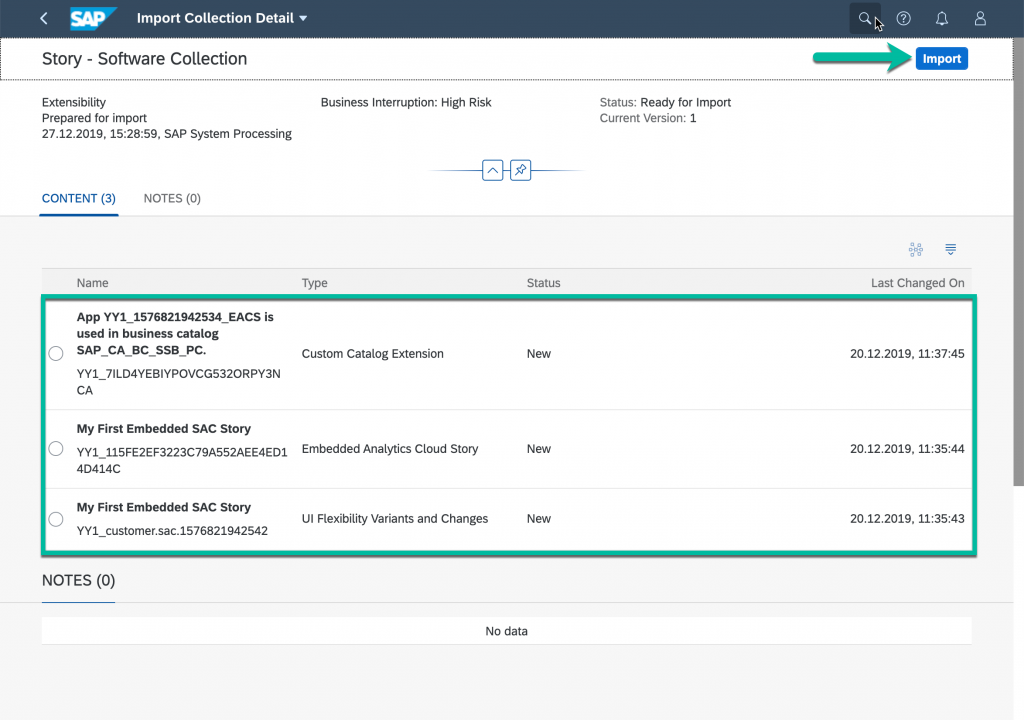Click 'New' status in UI Flexibility row
The width and height of the screenshot is (1024, 720).
point(539,519)
